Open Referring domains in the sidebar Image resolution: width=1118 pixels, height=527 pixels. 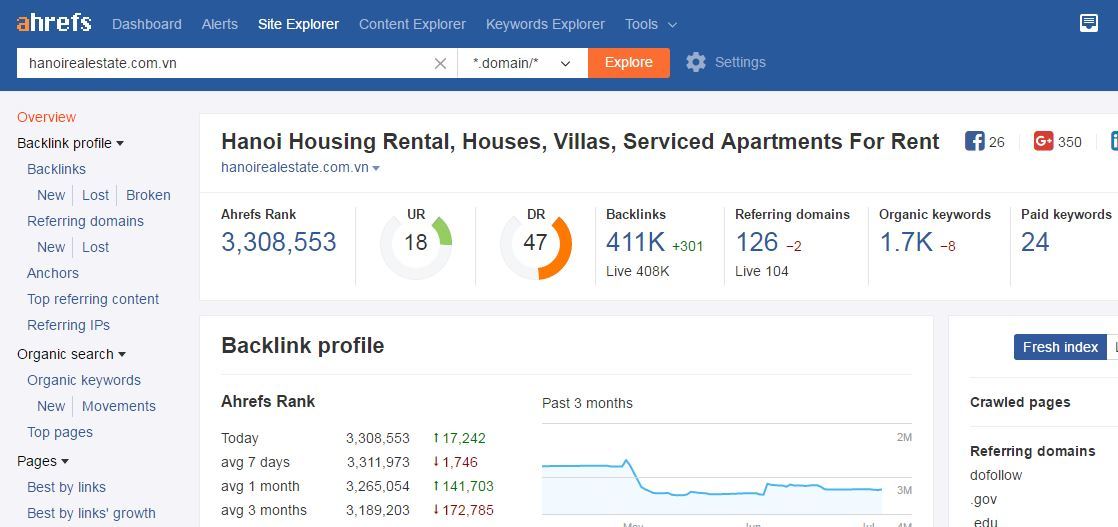click(x=86, y=221)
